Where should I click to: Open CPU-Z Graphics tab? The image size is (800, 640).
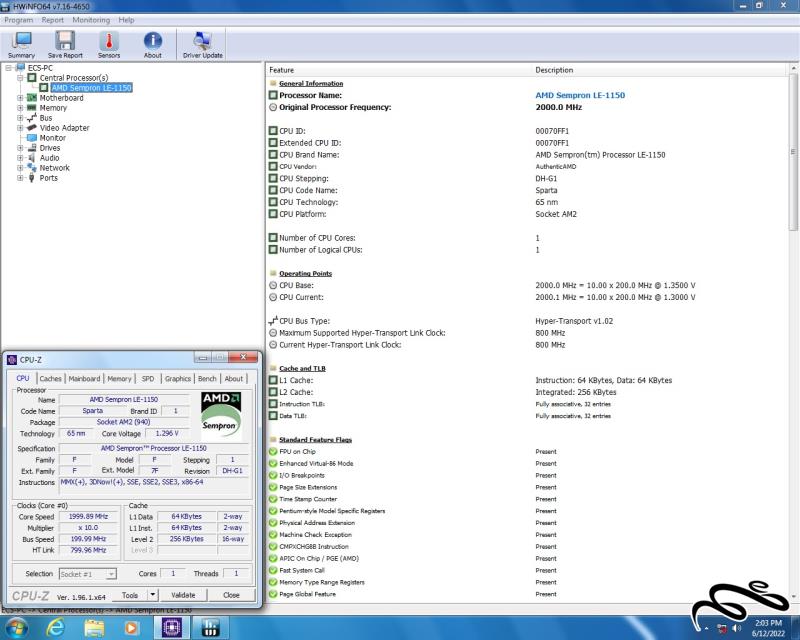pos(178,378)
